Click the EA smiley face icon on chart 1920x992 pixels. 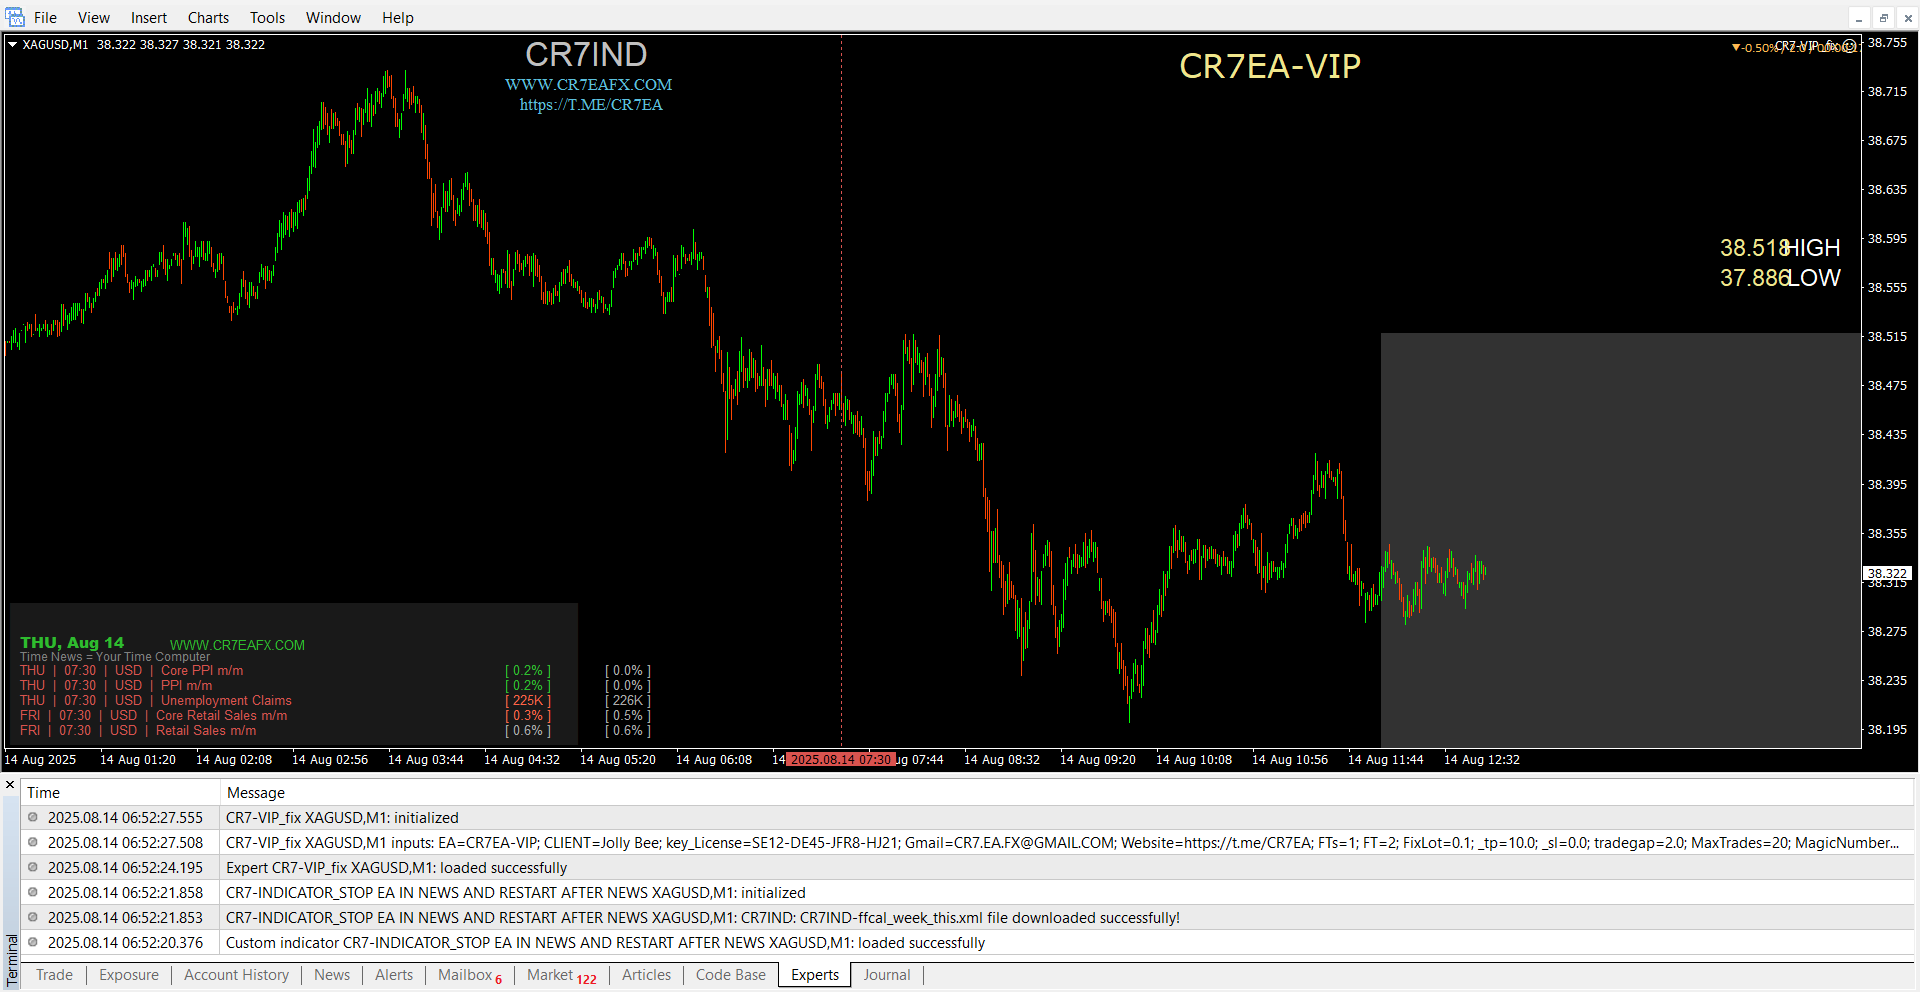click(x=1849, y=46)
